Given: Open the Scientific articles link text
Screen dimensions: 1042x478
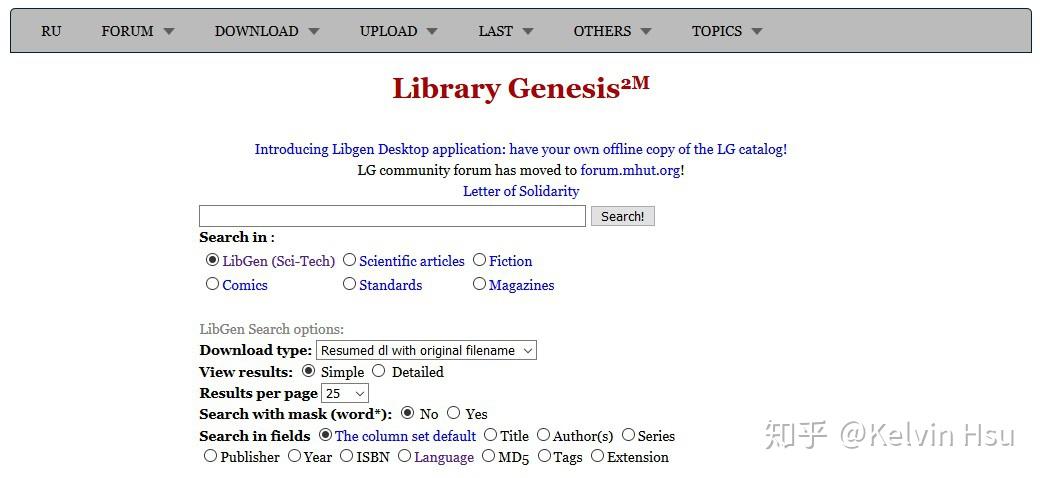Looking at the screenshot, I should (x=412, y=261).
